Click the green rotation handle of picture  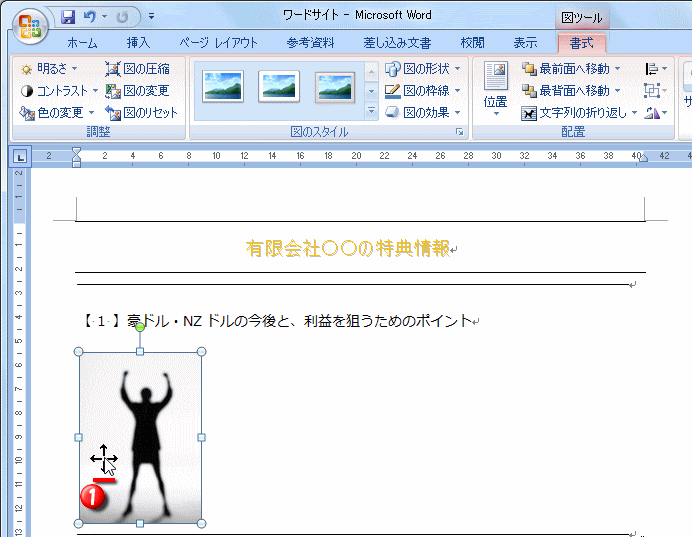[x=140, y=327]
